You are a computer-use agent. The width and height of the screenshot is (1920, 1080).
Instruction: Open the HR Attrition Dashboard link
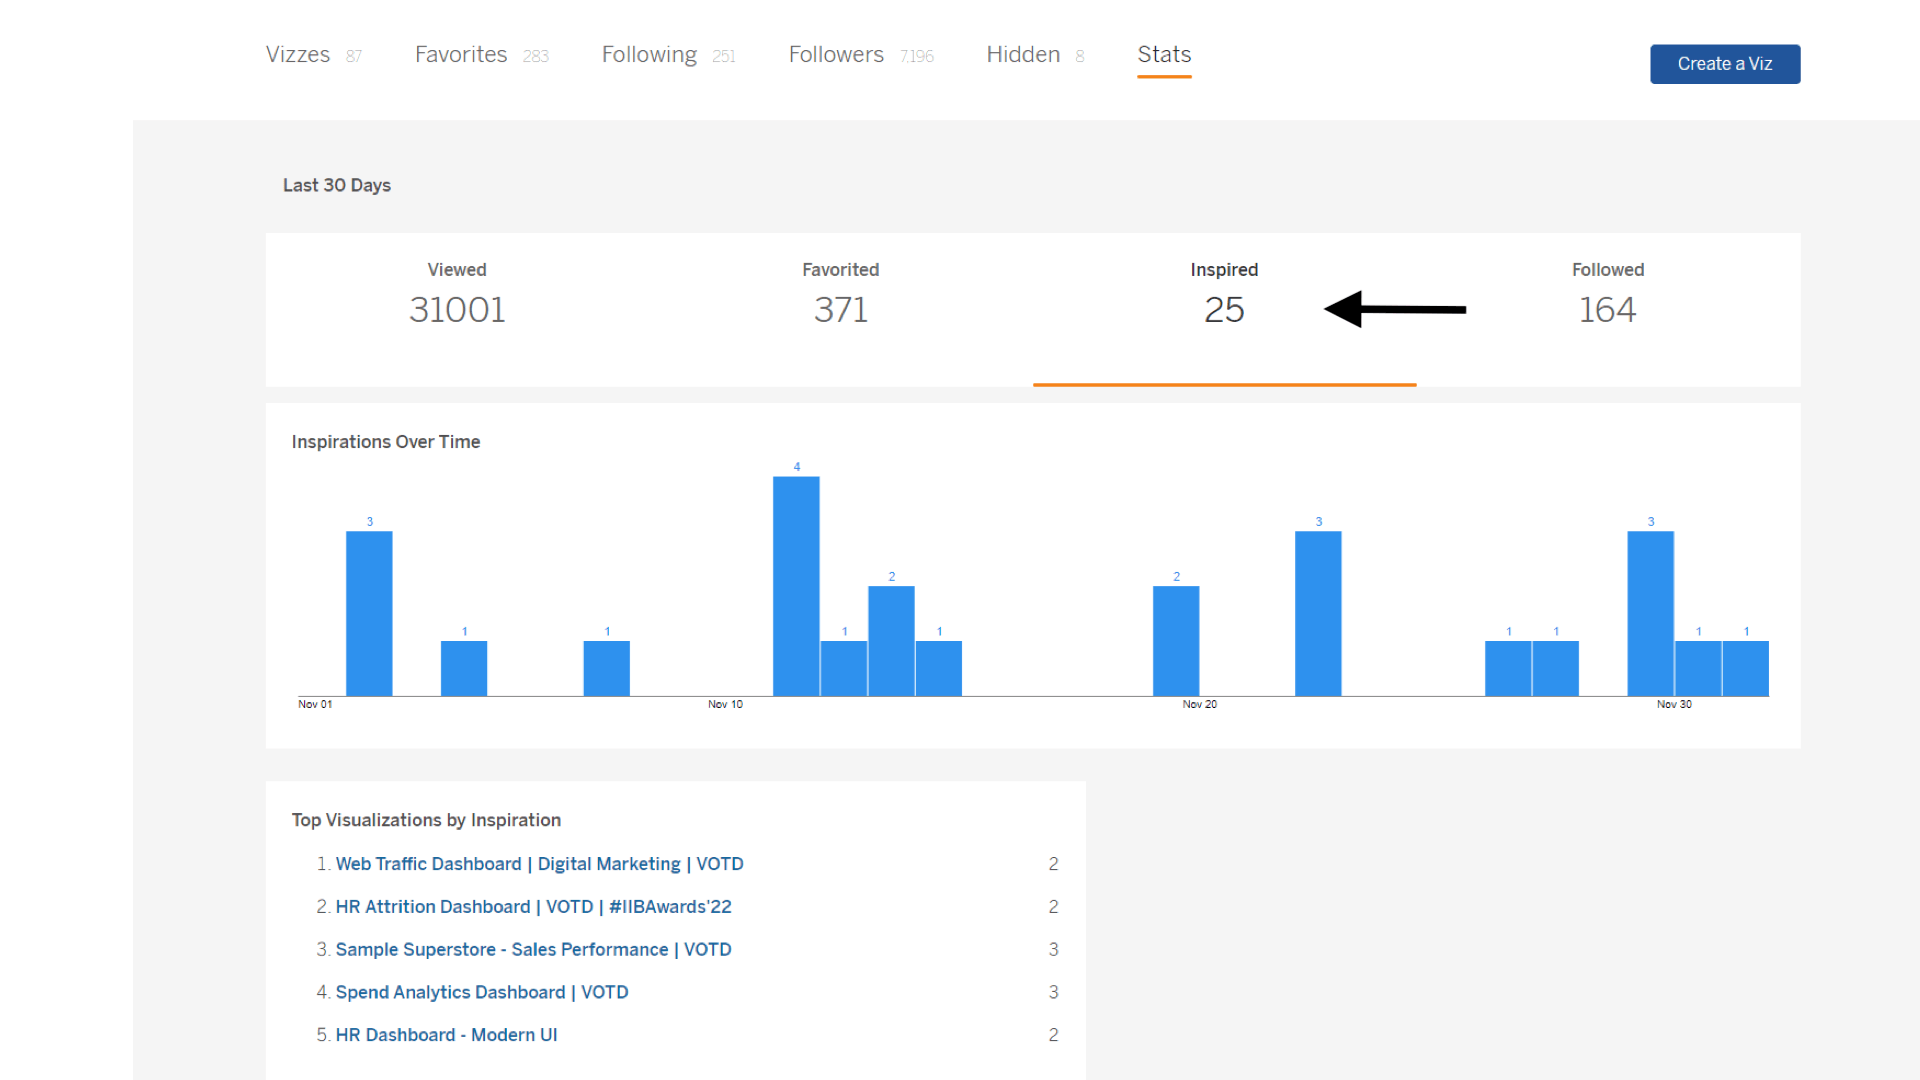click(533, 907)
